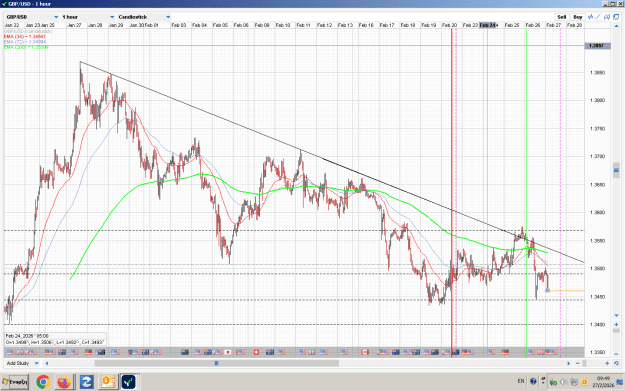The width and height of the screenshot is (625, 391).
Task: Click the horizontal time scrollbar thumb
Action: click(216, 363)
